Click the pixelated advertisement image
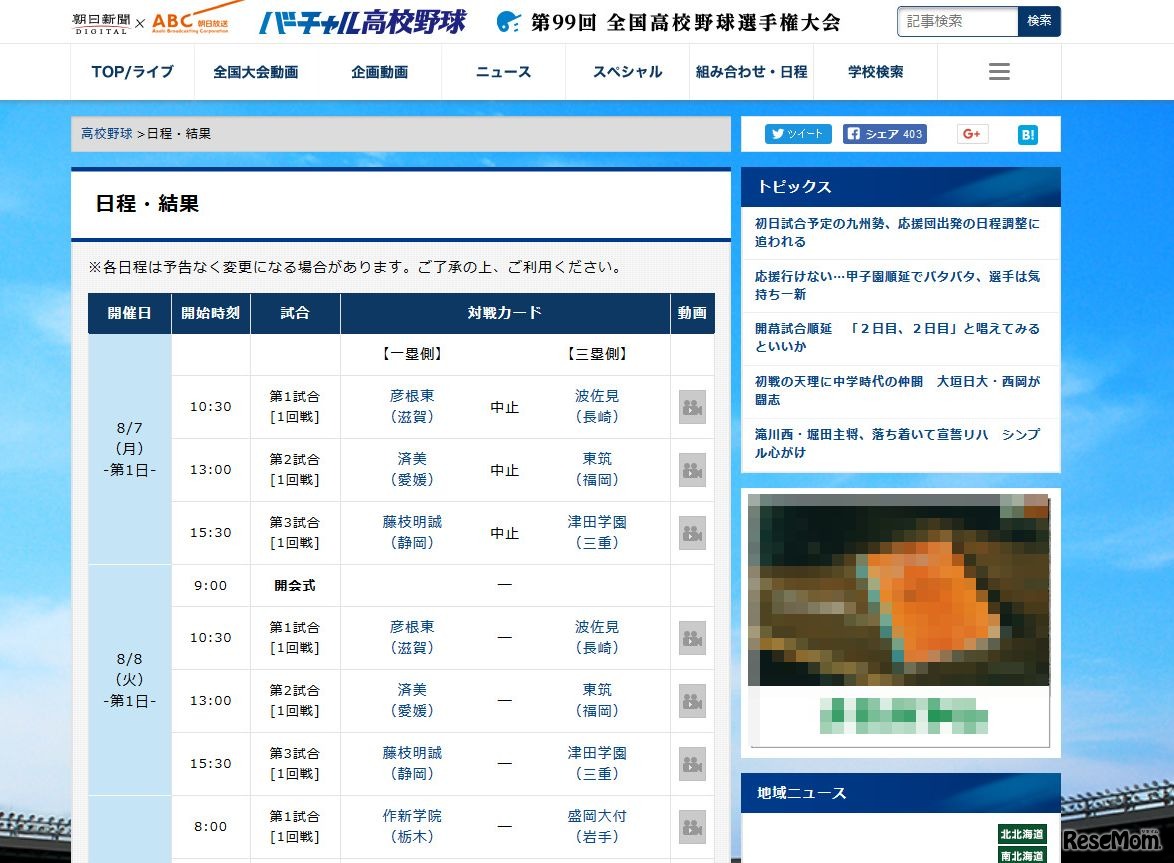This screenshot has width=1174, height=863. click(x=899, y=620)
